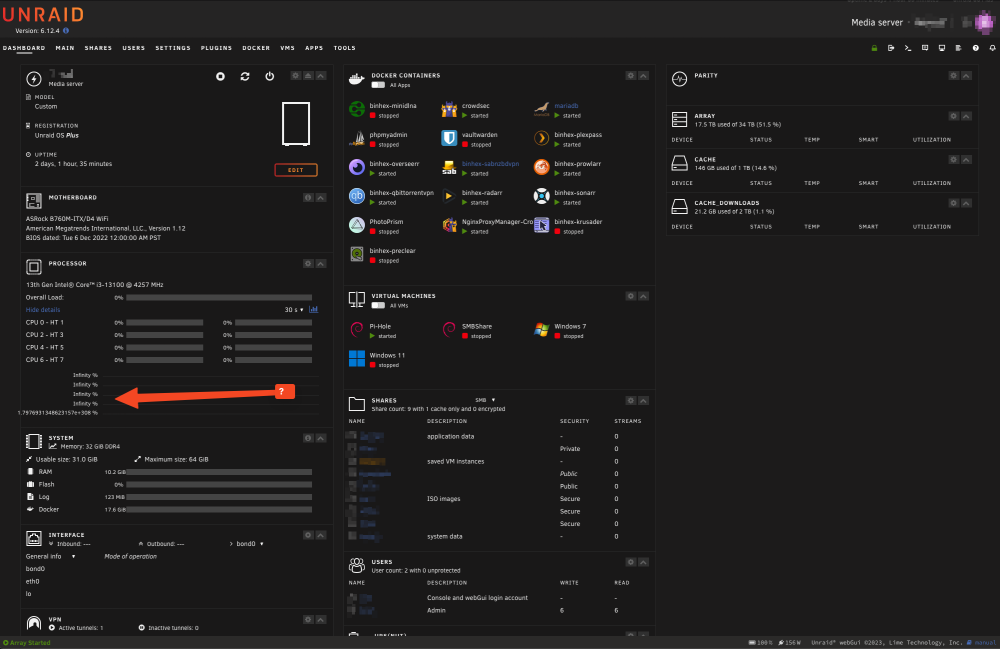The height and width of the screenshot is (649, 1000).
Task: Collapse the Array panel
Action: tap(966, 116)
